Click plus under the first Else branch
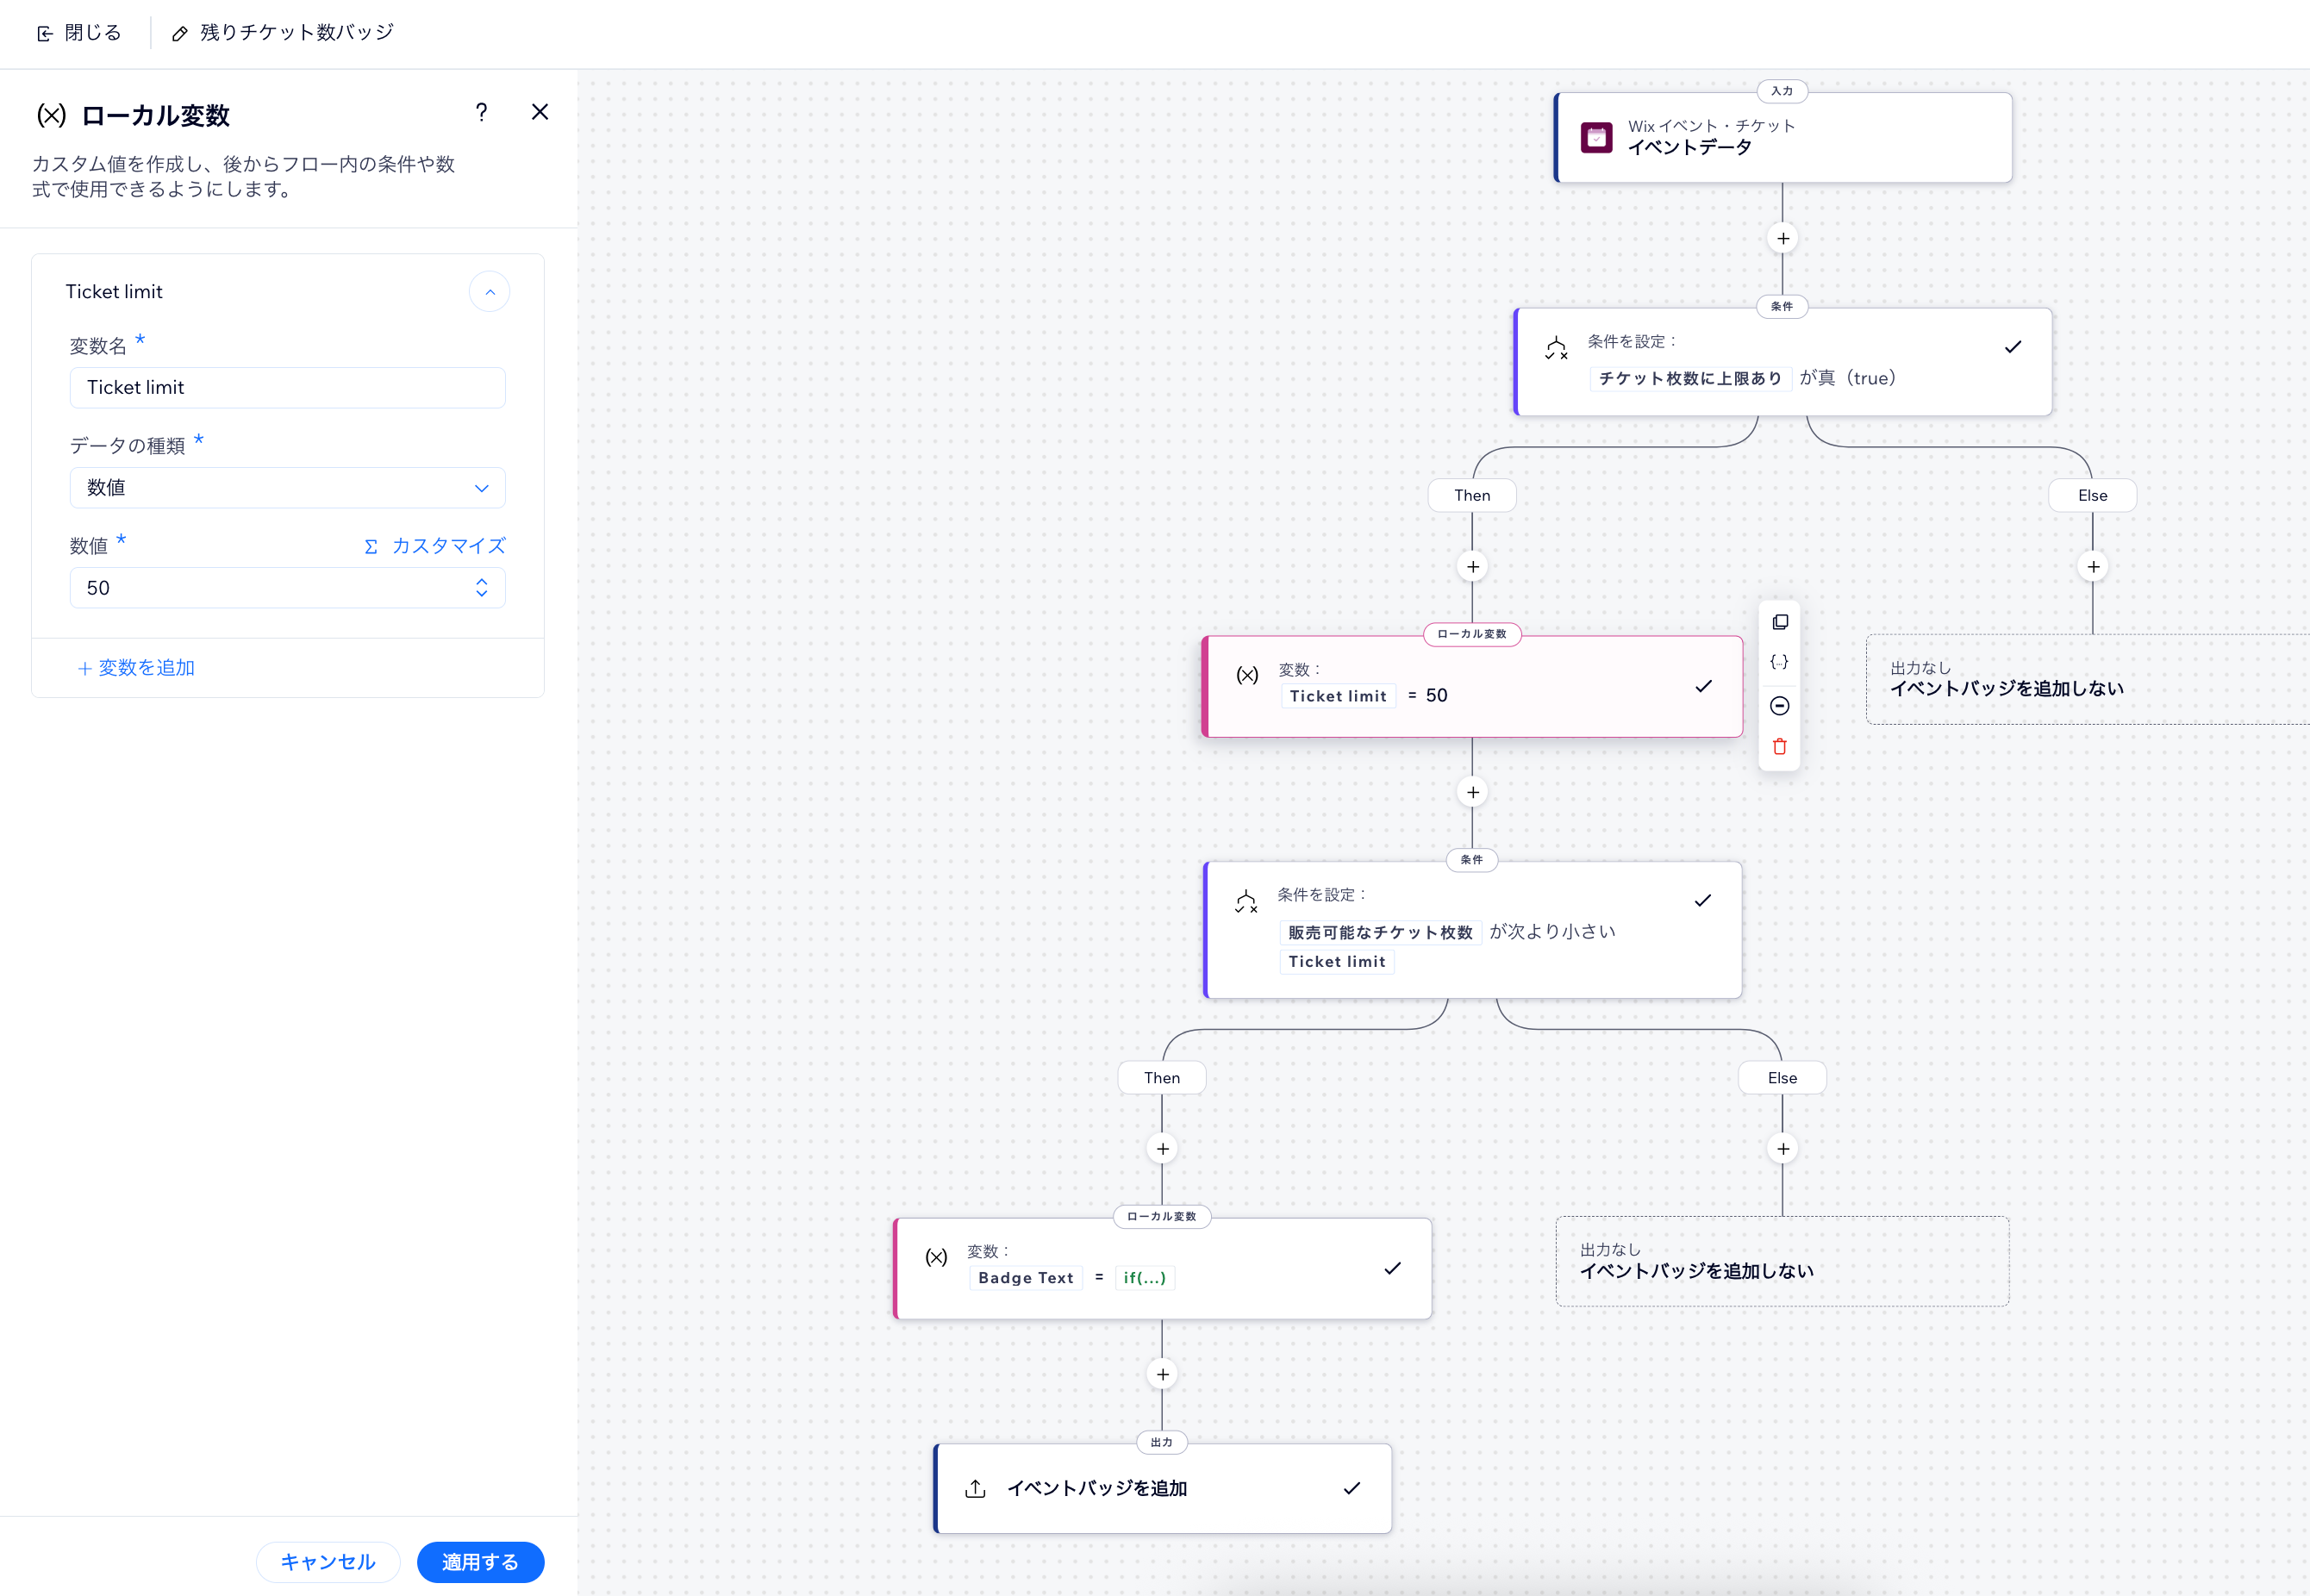Viewport: 2310px width, 1596px height. 2092,567
